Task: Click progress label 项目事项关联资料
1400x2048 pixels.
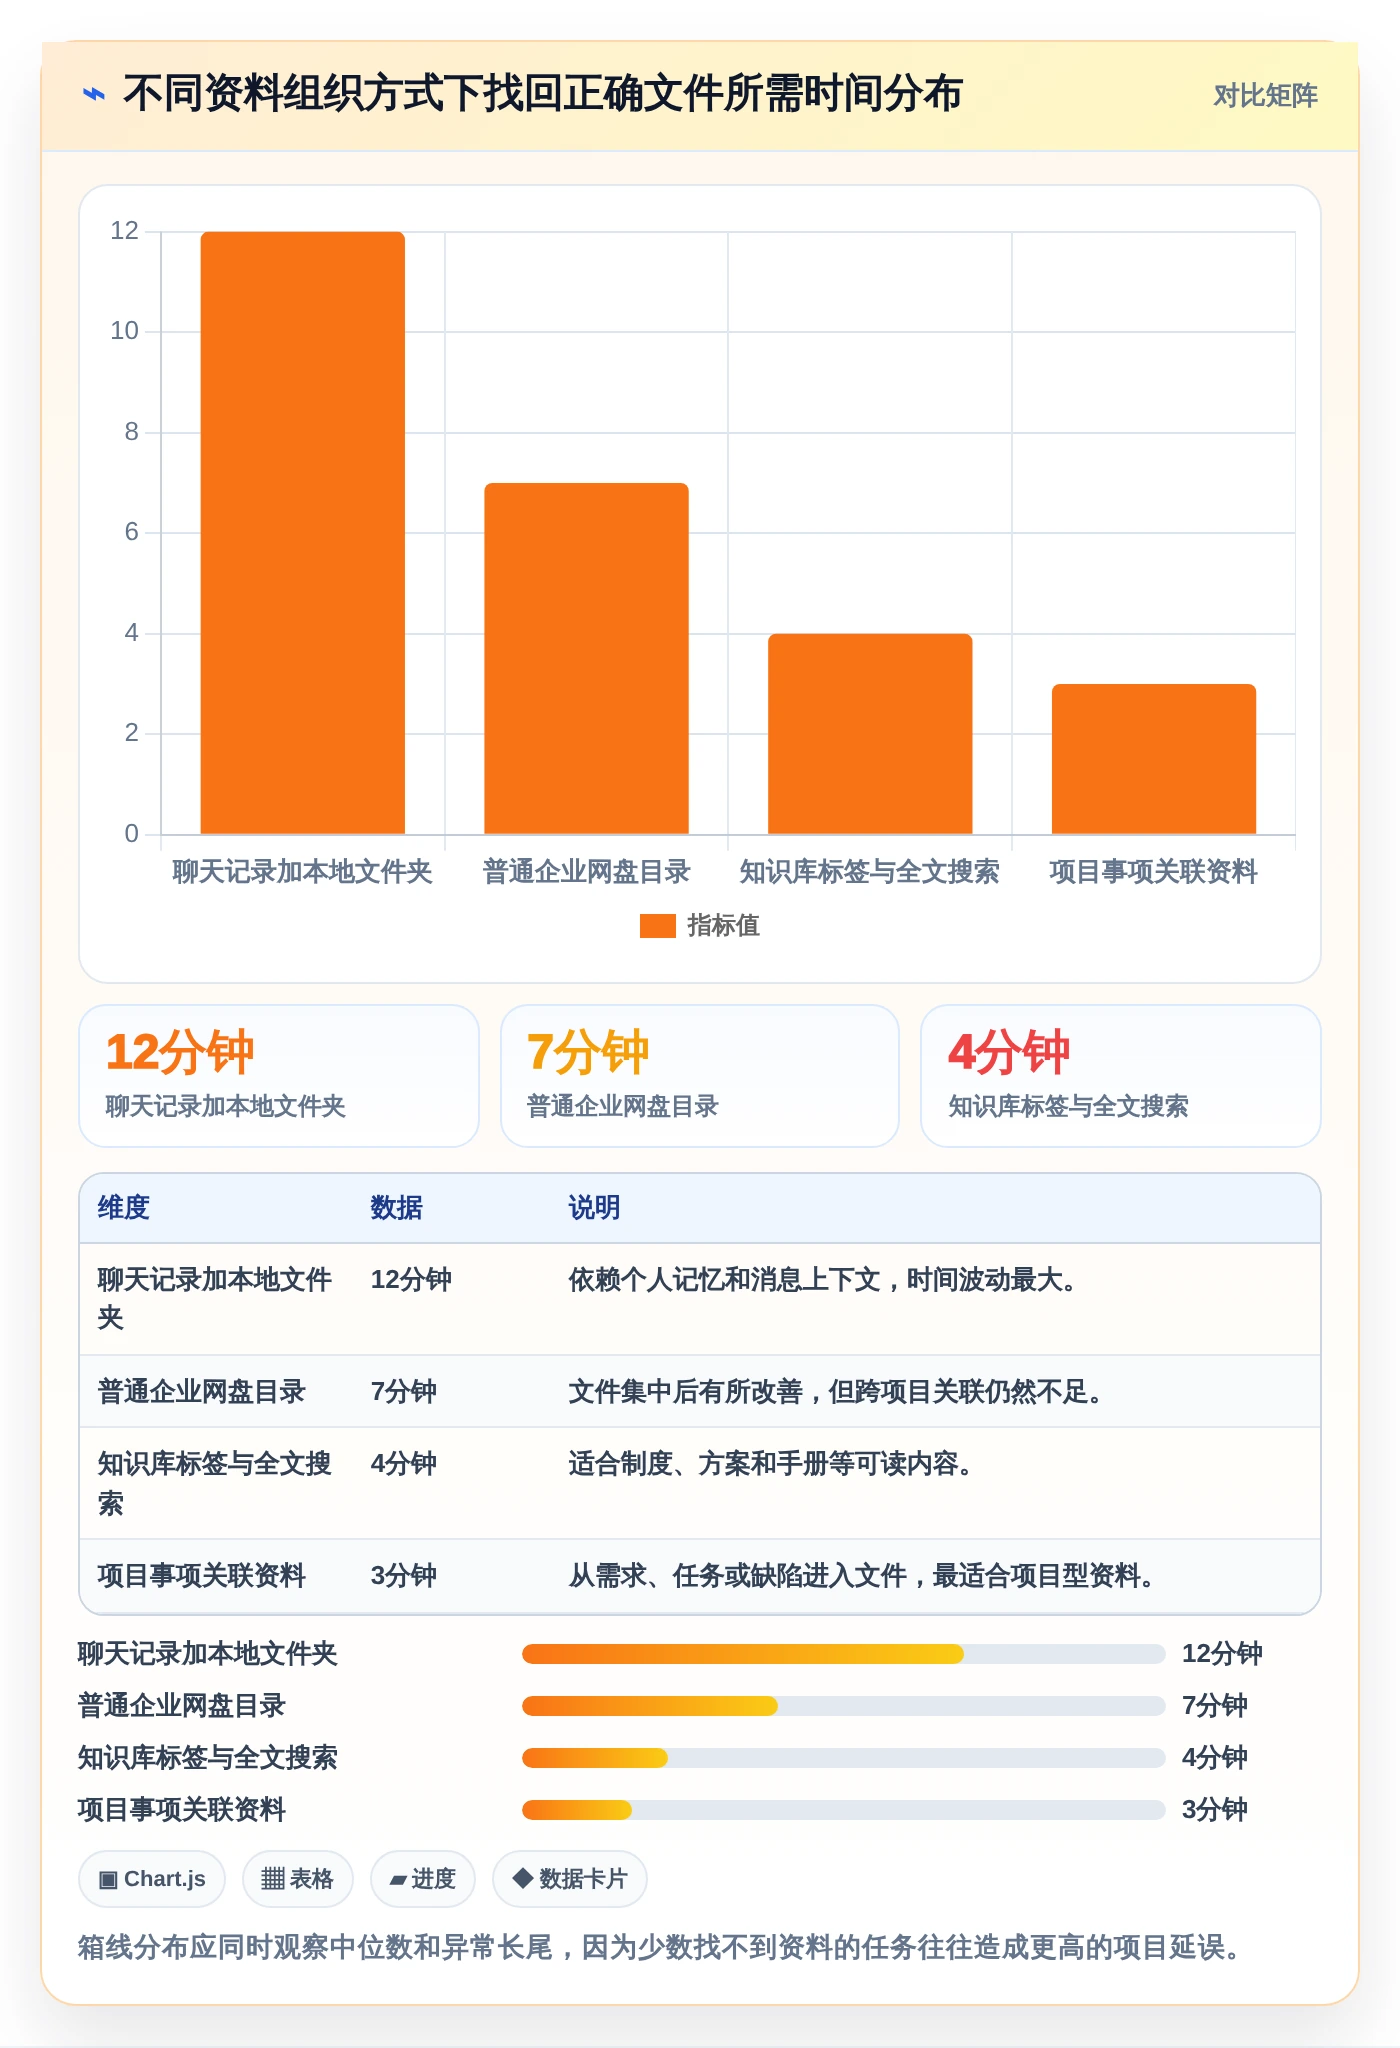Action: [x=182, y=1810]
